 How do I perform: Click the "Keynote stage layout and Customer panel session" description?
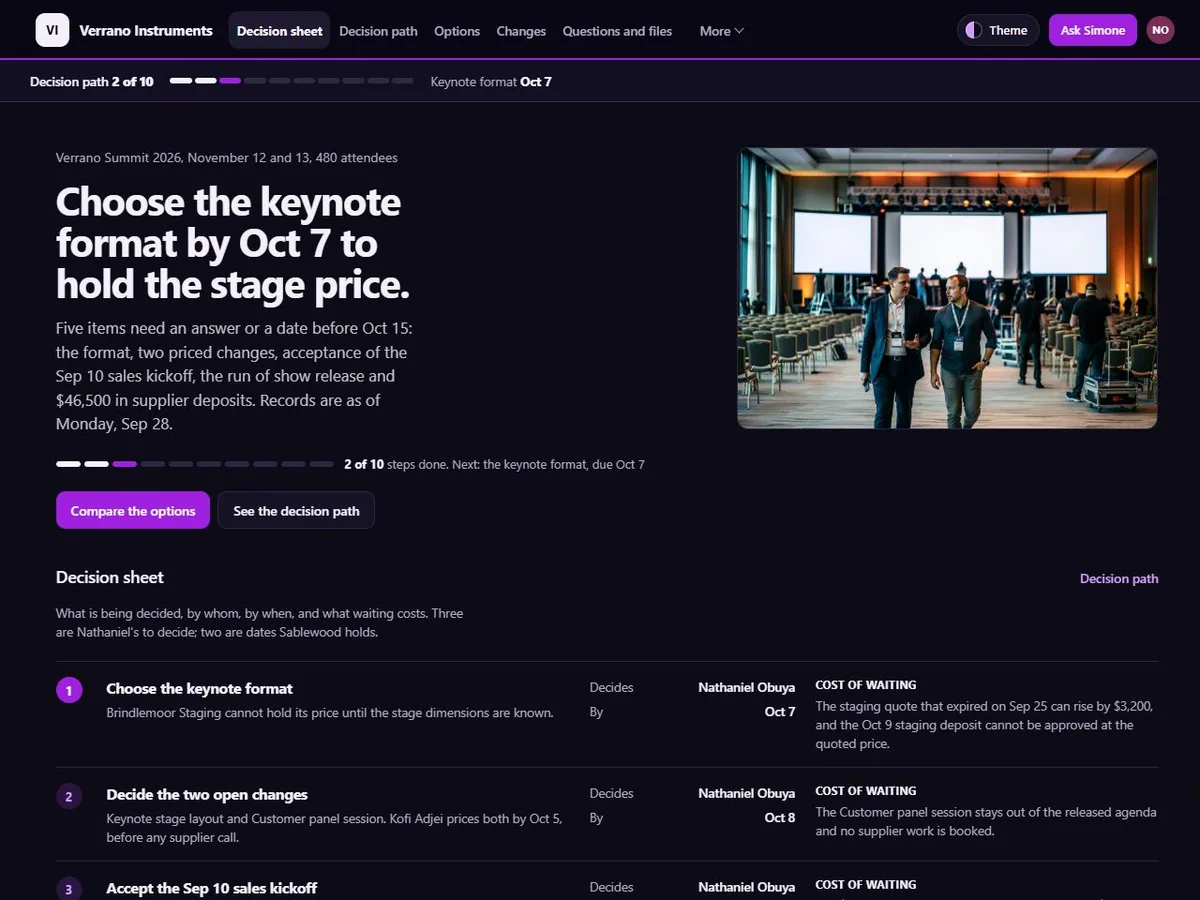335,828
